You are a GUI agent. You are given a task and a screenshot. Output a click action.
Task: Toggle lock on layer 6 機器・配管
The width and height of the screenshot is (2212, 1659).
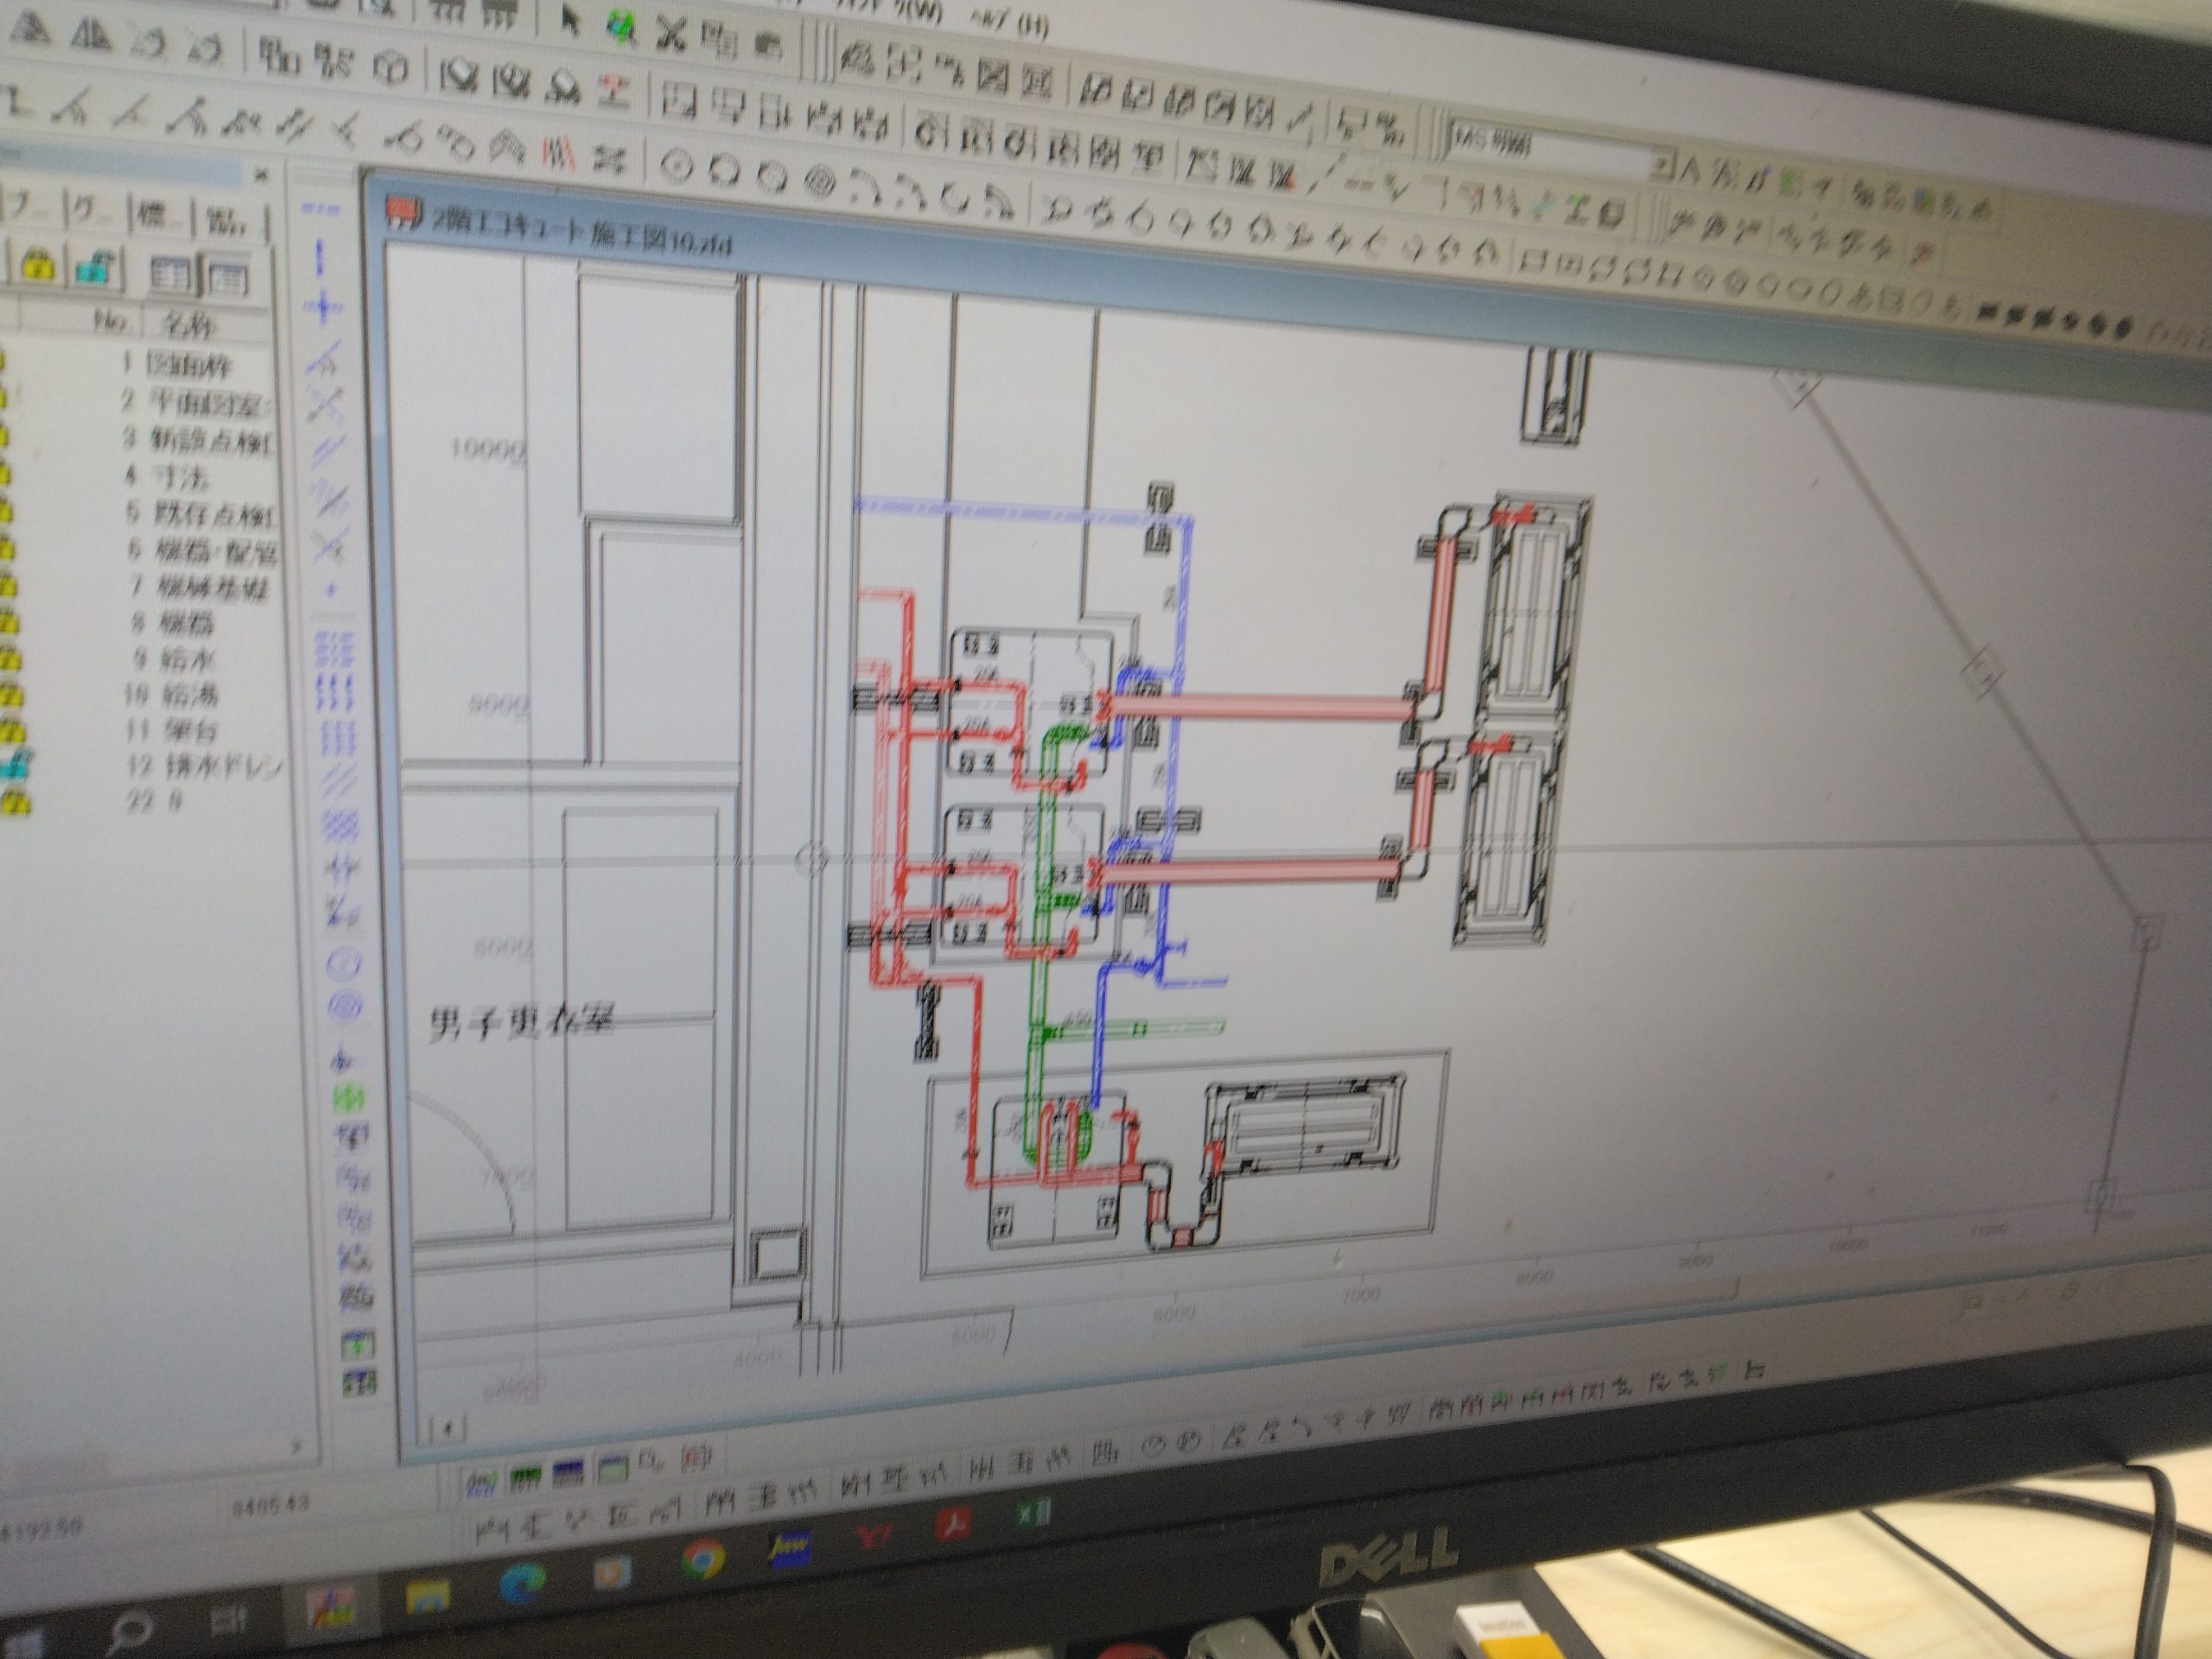tap(5, 549)
